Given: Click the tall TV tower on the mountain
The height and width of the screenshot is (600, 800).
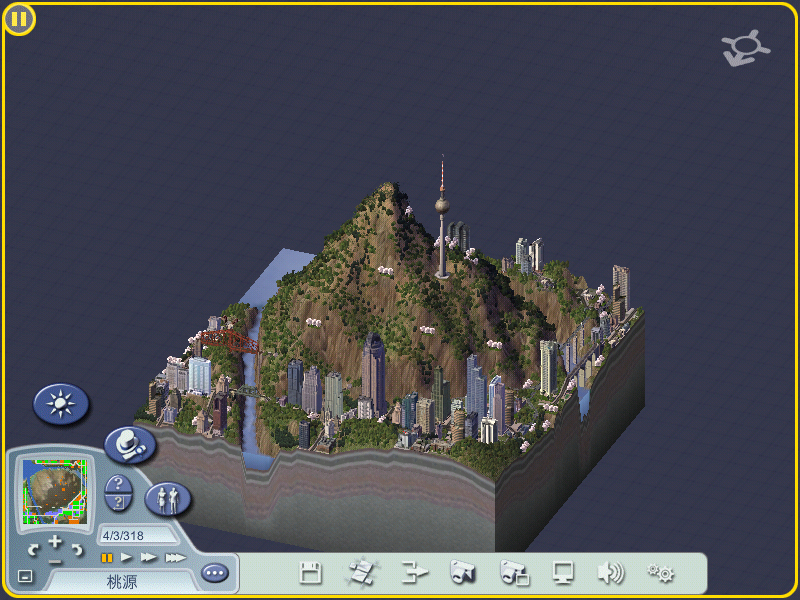Looking at the screenshot, I should (x=442, y=217).
